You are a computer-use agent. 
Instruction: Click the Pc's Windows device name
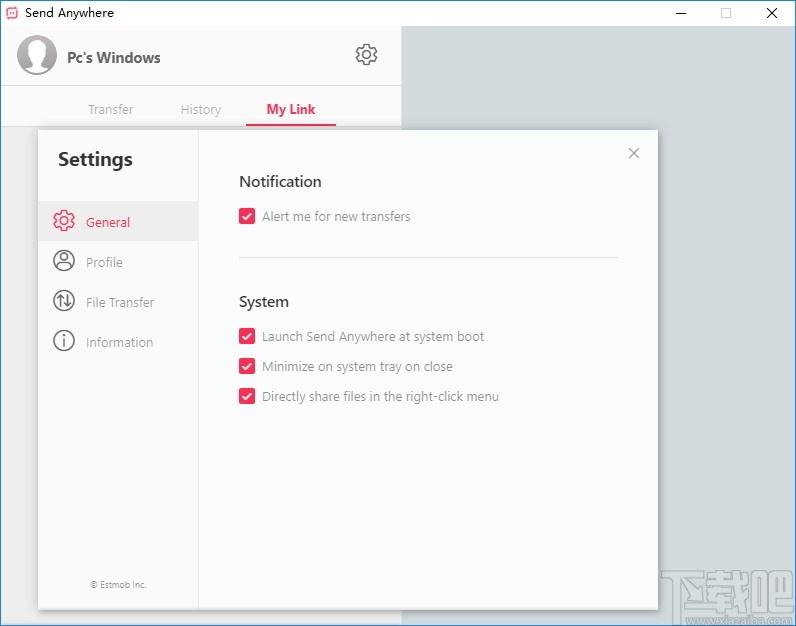[114, 58]
